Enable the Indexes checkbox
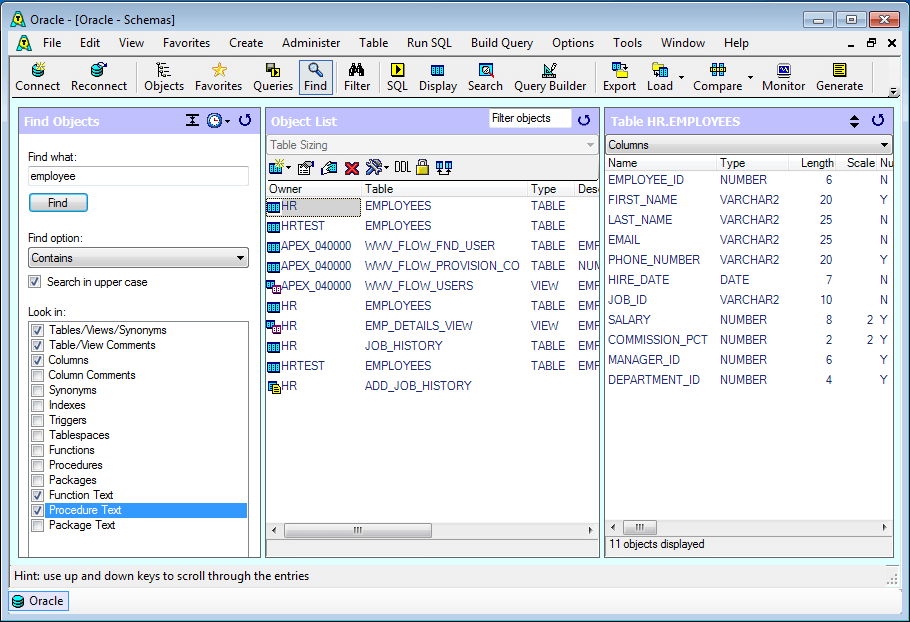This screenshot has width=910, height=622. [38, 405]
